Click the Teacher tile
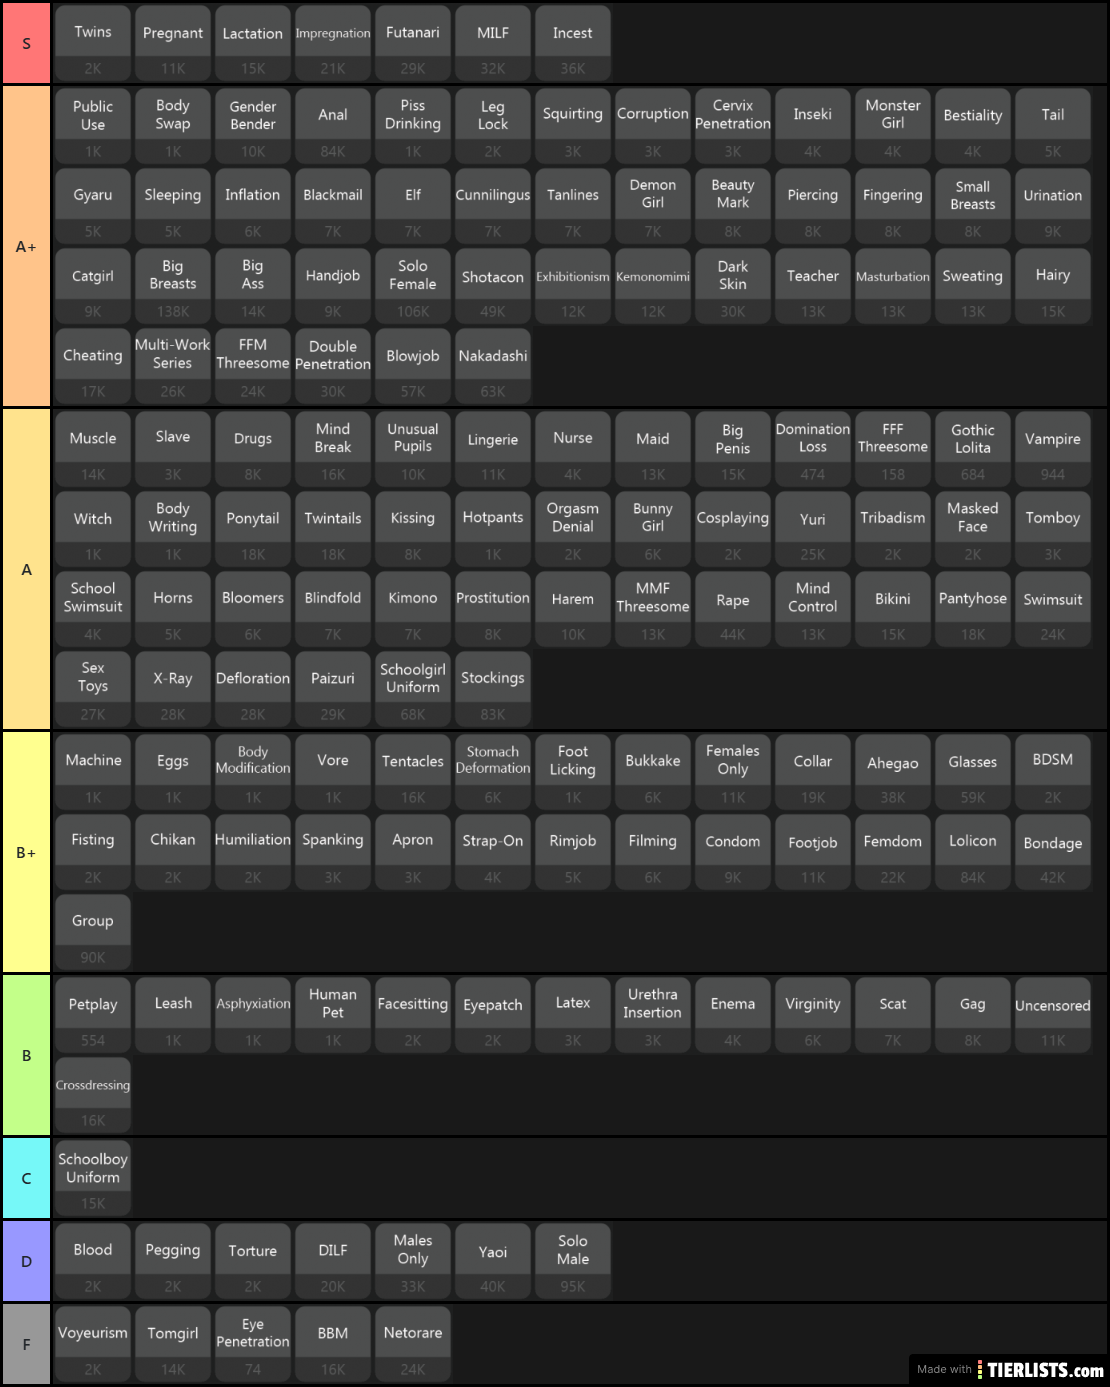The height and width of the screenshot is (1387, 1110). pyautogui.click(x=813, y=286)
